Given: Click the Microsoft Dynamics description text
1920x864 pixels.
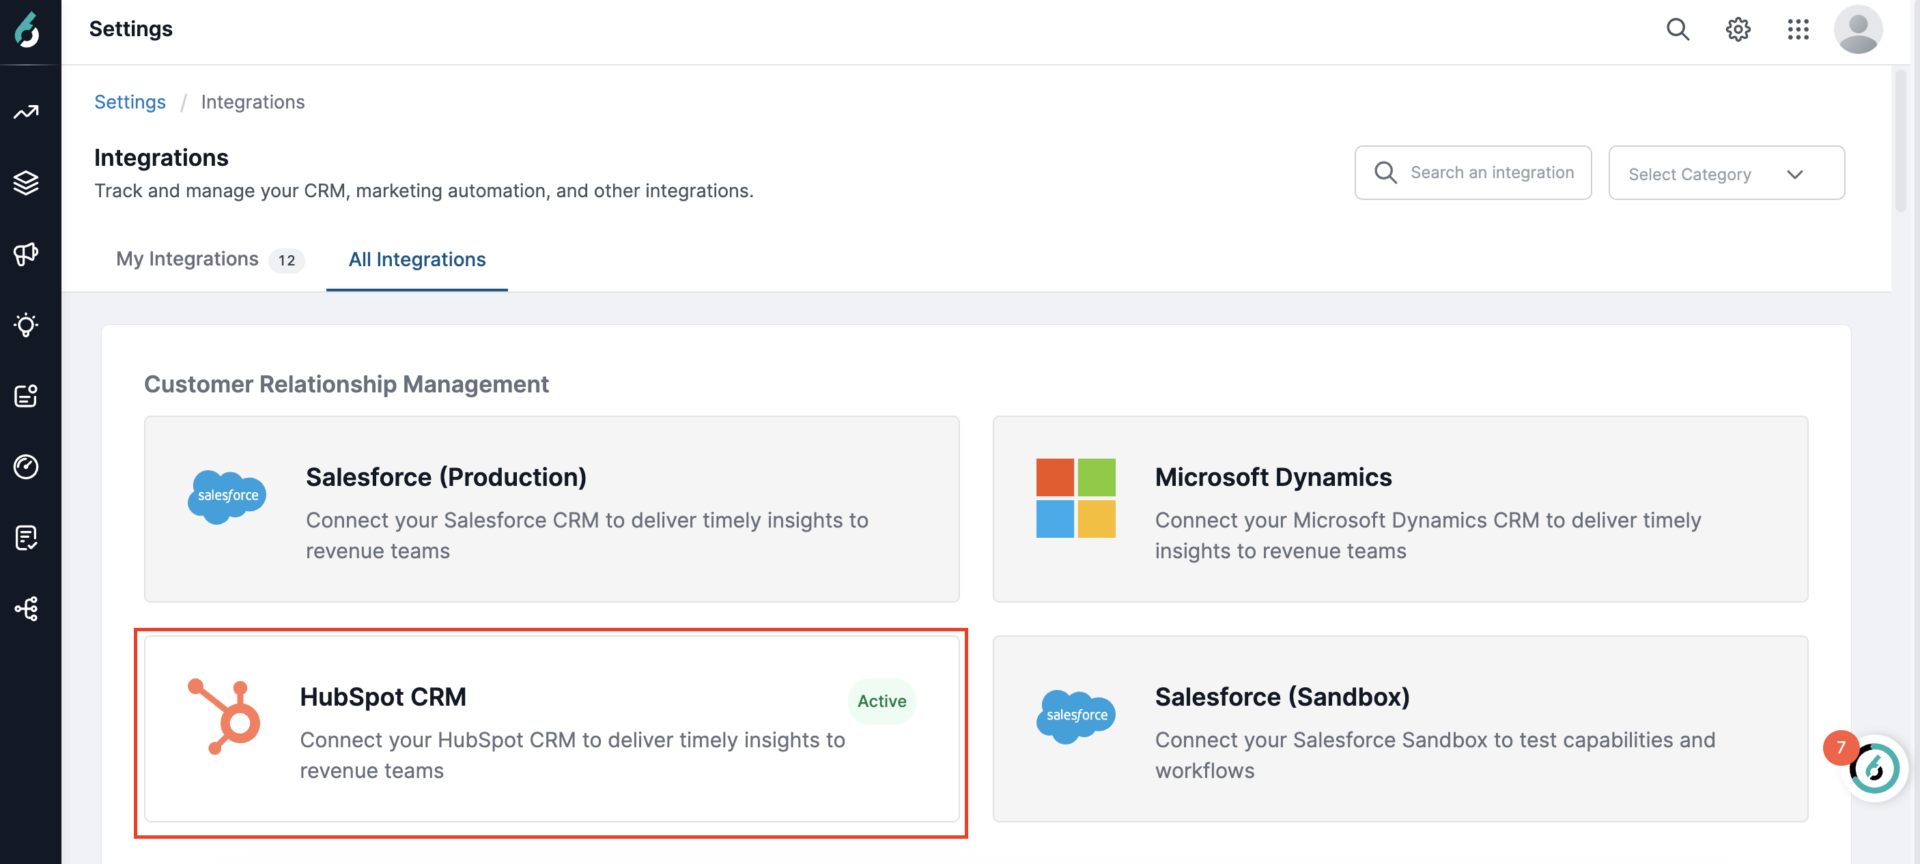Looking at the screenshot, I should (x=1428, y=536).
